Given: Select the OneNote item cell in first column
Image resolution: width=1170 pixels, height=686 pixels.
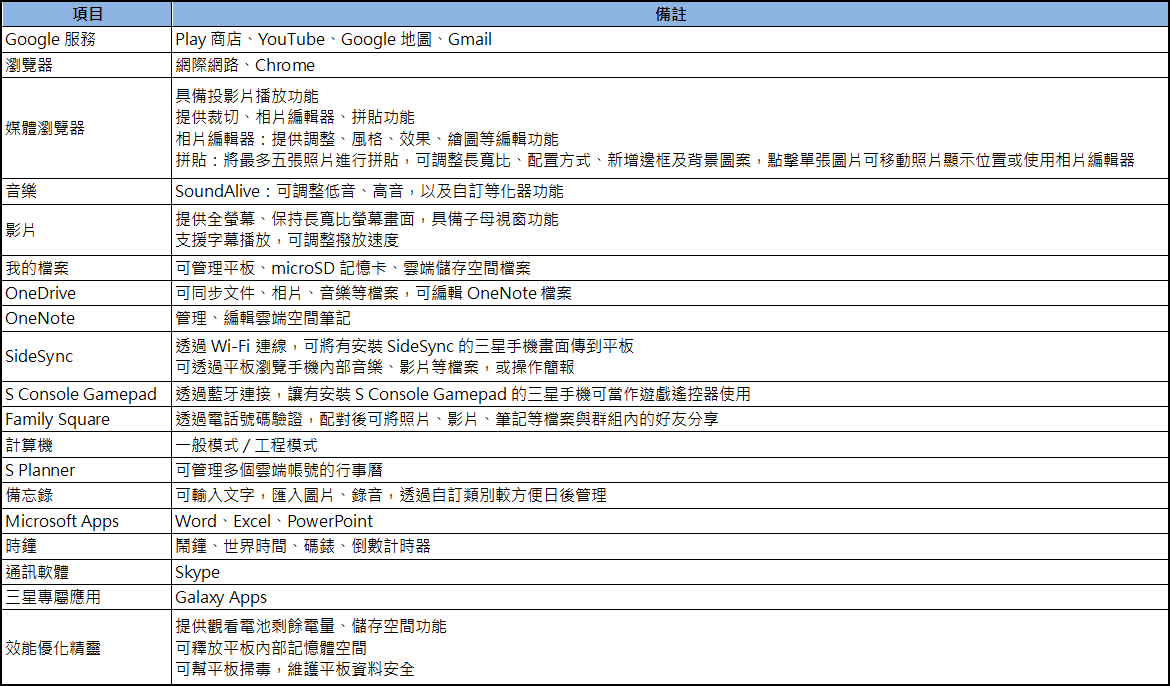Looking at the screenshot, I should tap(87, 319).
